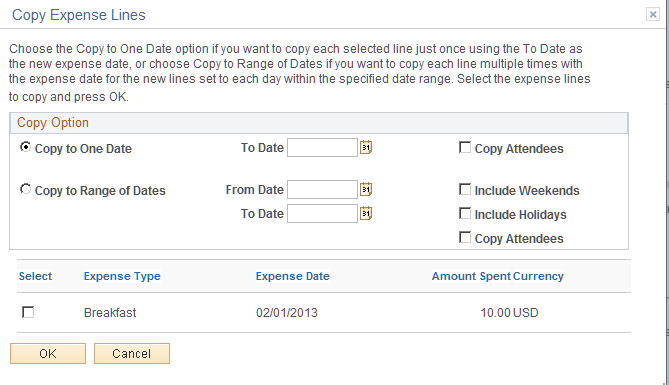Sort by Expense Type column header
The height and width of the screenshot is (385, 669).
pos(122,276)
